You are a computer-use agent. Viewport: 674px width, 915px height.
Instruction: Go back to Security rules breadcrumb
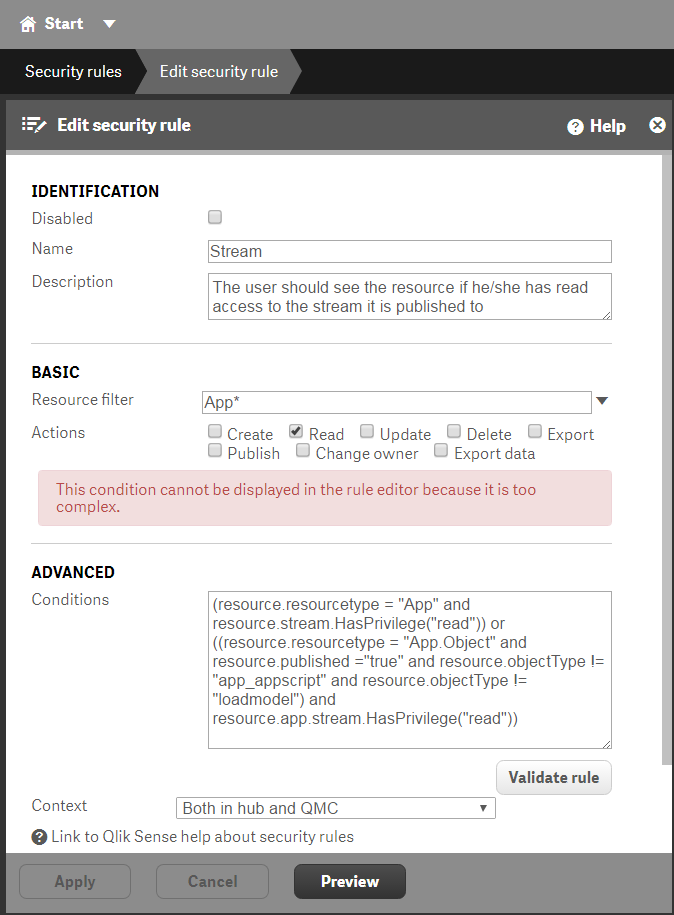point(73,71)
